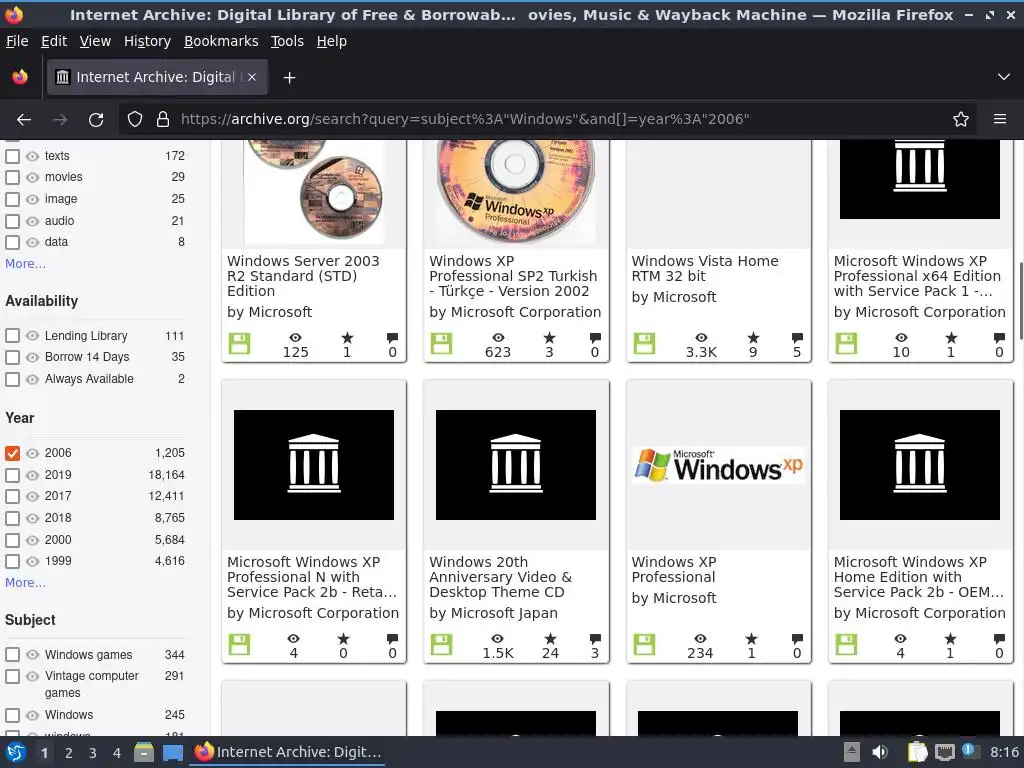Open Windows Vista Home RTM 32 bit

click(705, 268)
